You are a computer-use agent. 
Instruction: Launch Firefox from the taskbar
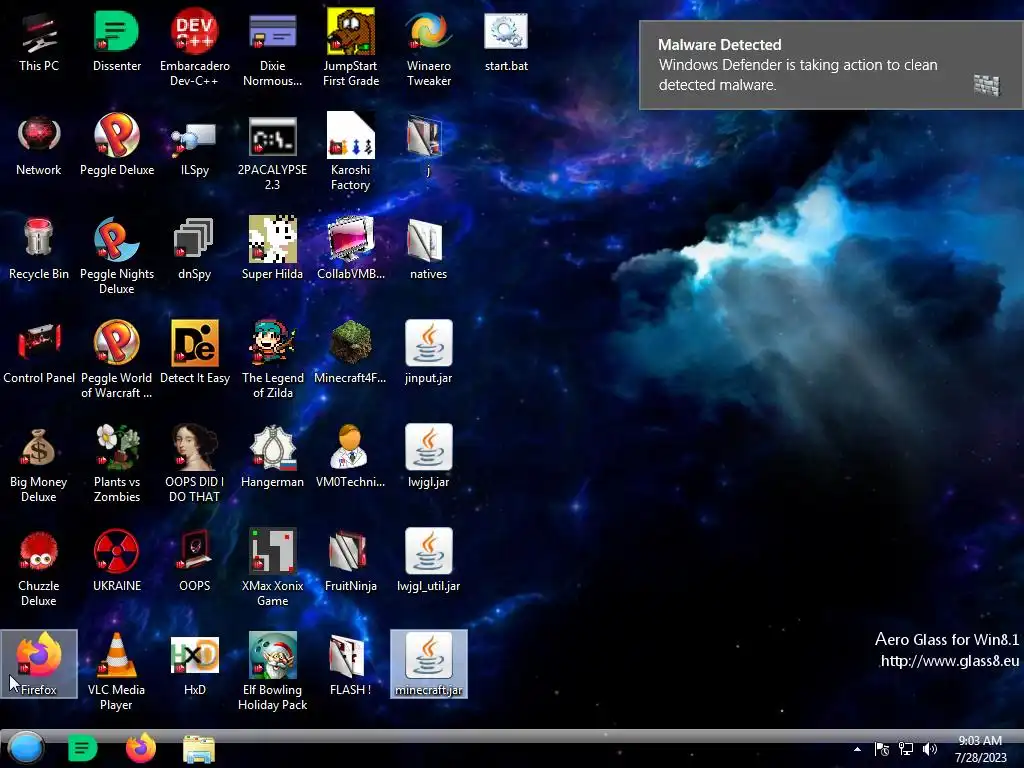click(140, 748)
